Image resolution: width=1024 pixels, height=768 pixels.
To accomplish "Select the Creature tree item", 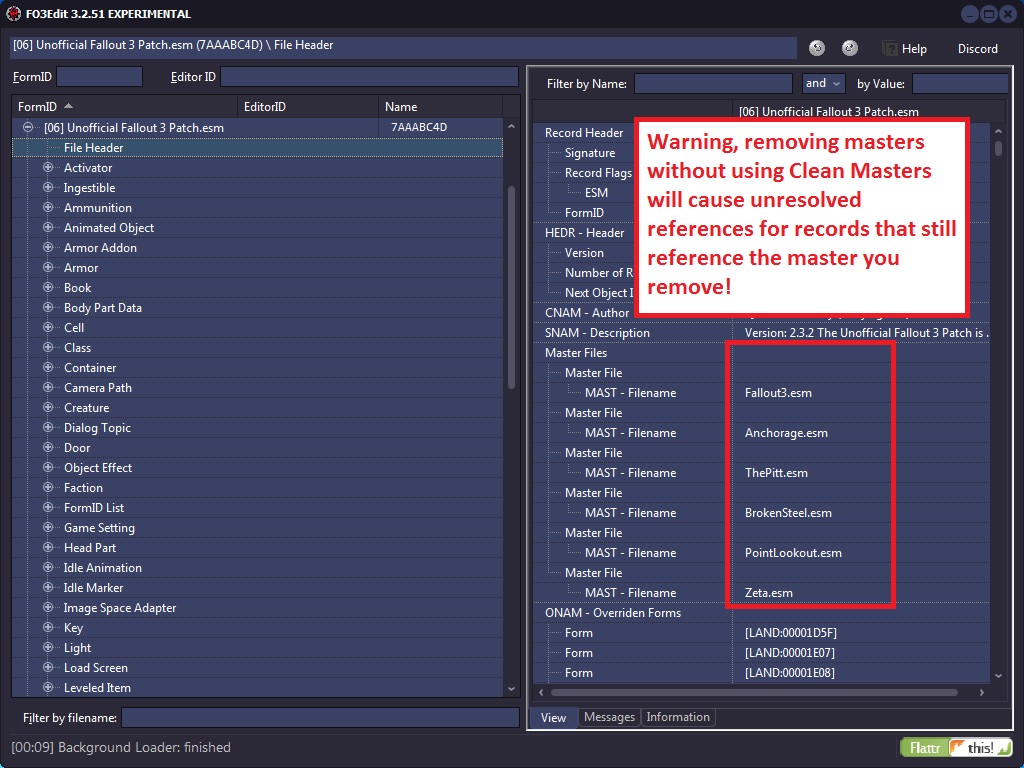I will pyautogui.click(x=86, y=408).
